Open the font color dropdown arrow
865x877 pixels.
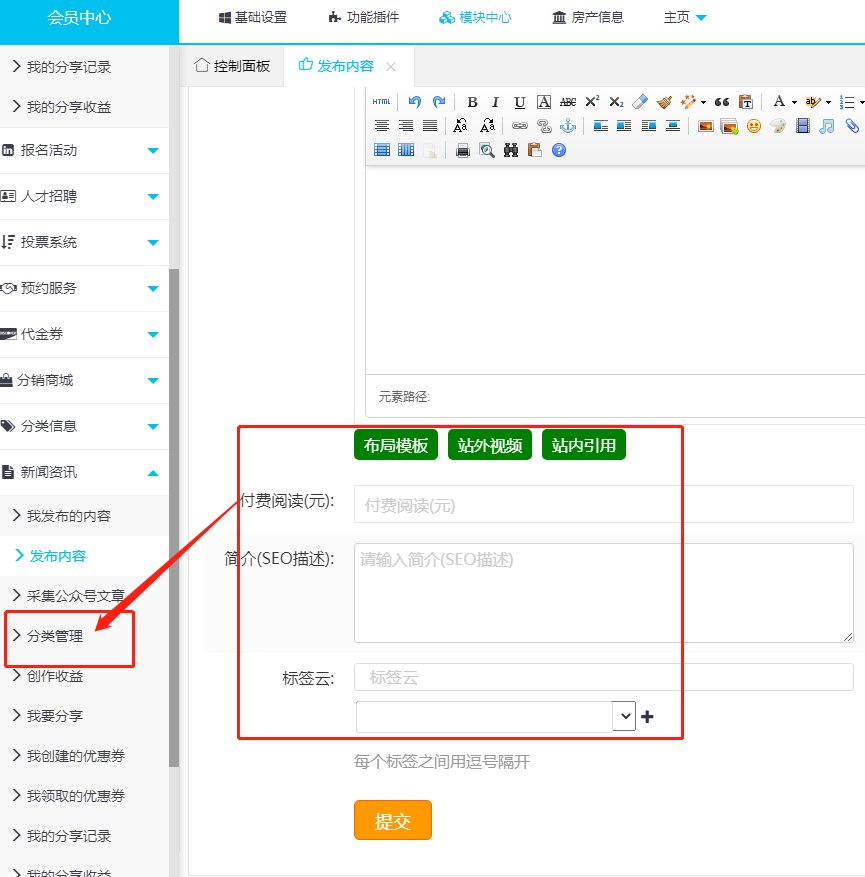click(x=794, y=102)
